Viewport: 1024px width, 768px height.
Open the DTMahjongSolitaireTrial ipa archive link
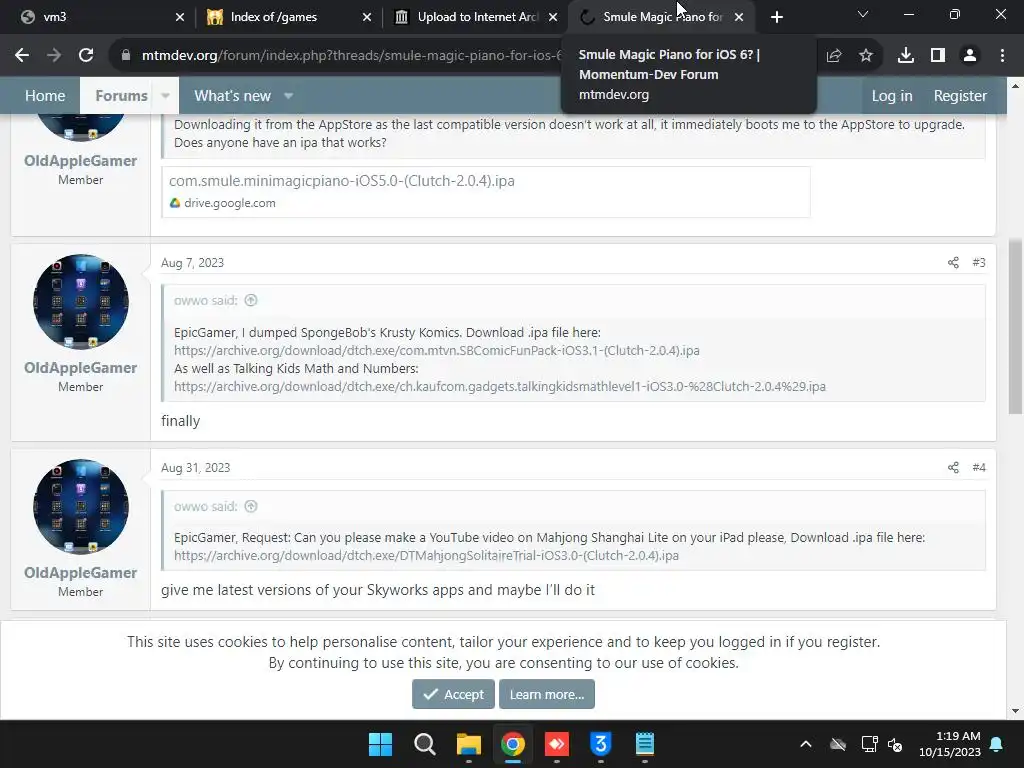click(426, 556)
